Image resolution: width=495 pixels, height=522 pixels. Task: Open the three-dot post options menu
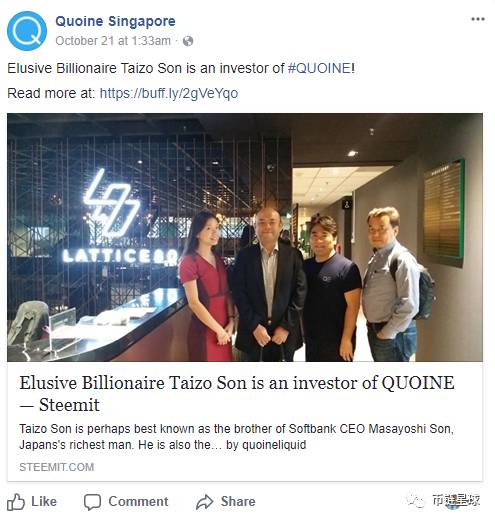pos(477,19)
